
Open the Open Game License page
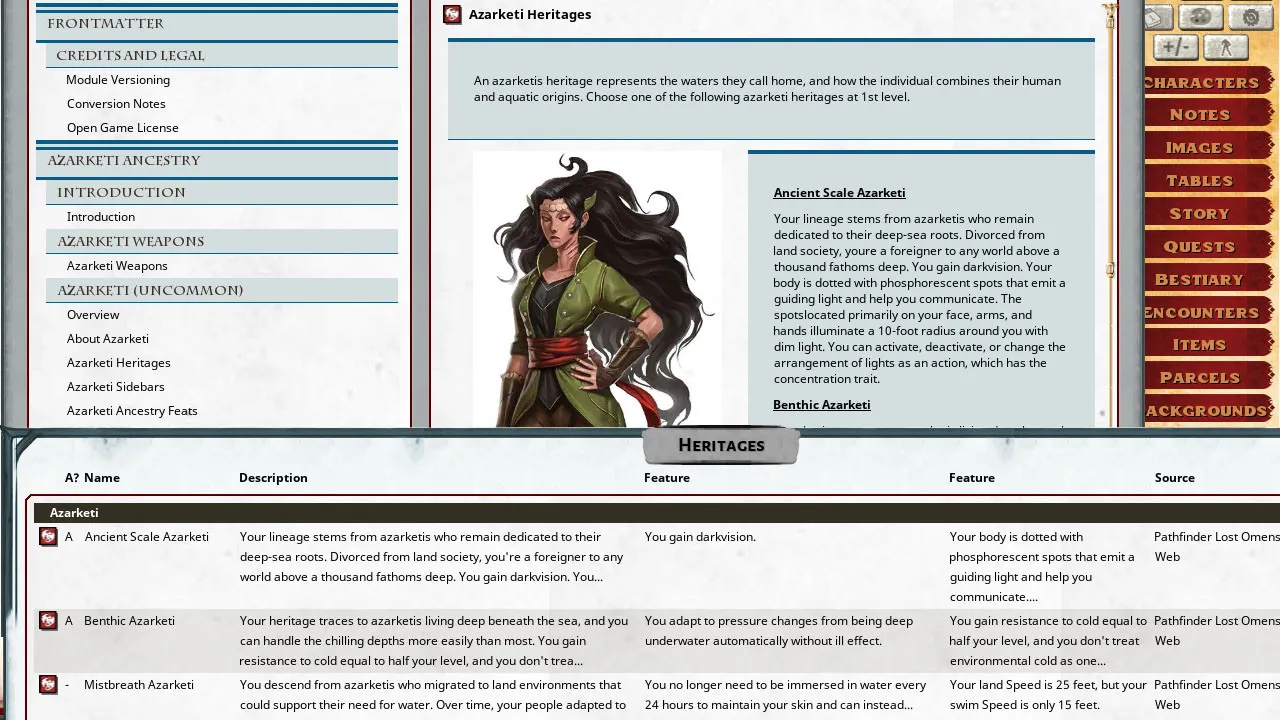[x=122, y=128]
